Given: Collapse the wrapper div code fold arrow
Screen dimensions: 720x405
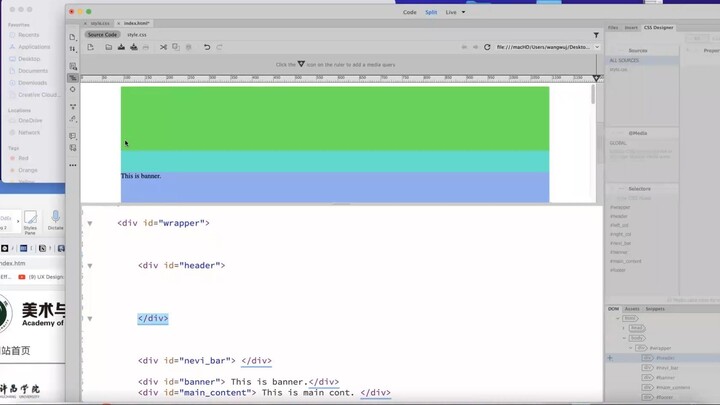Looking at the screenshot, I should 89,223.
